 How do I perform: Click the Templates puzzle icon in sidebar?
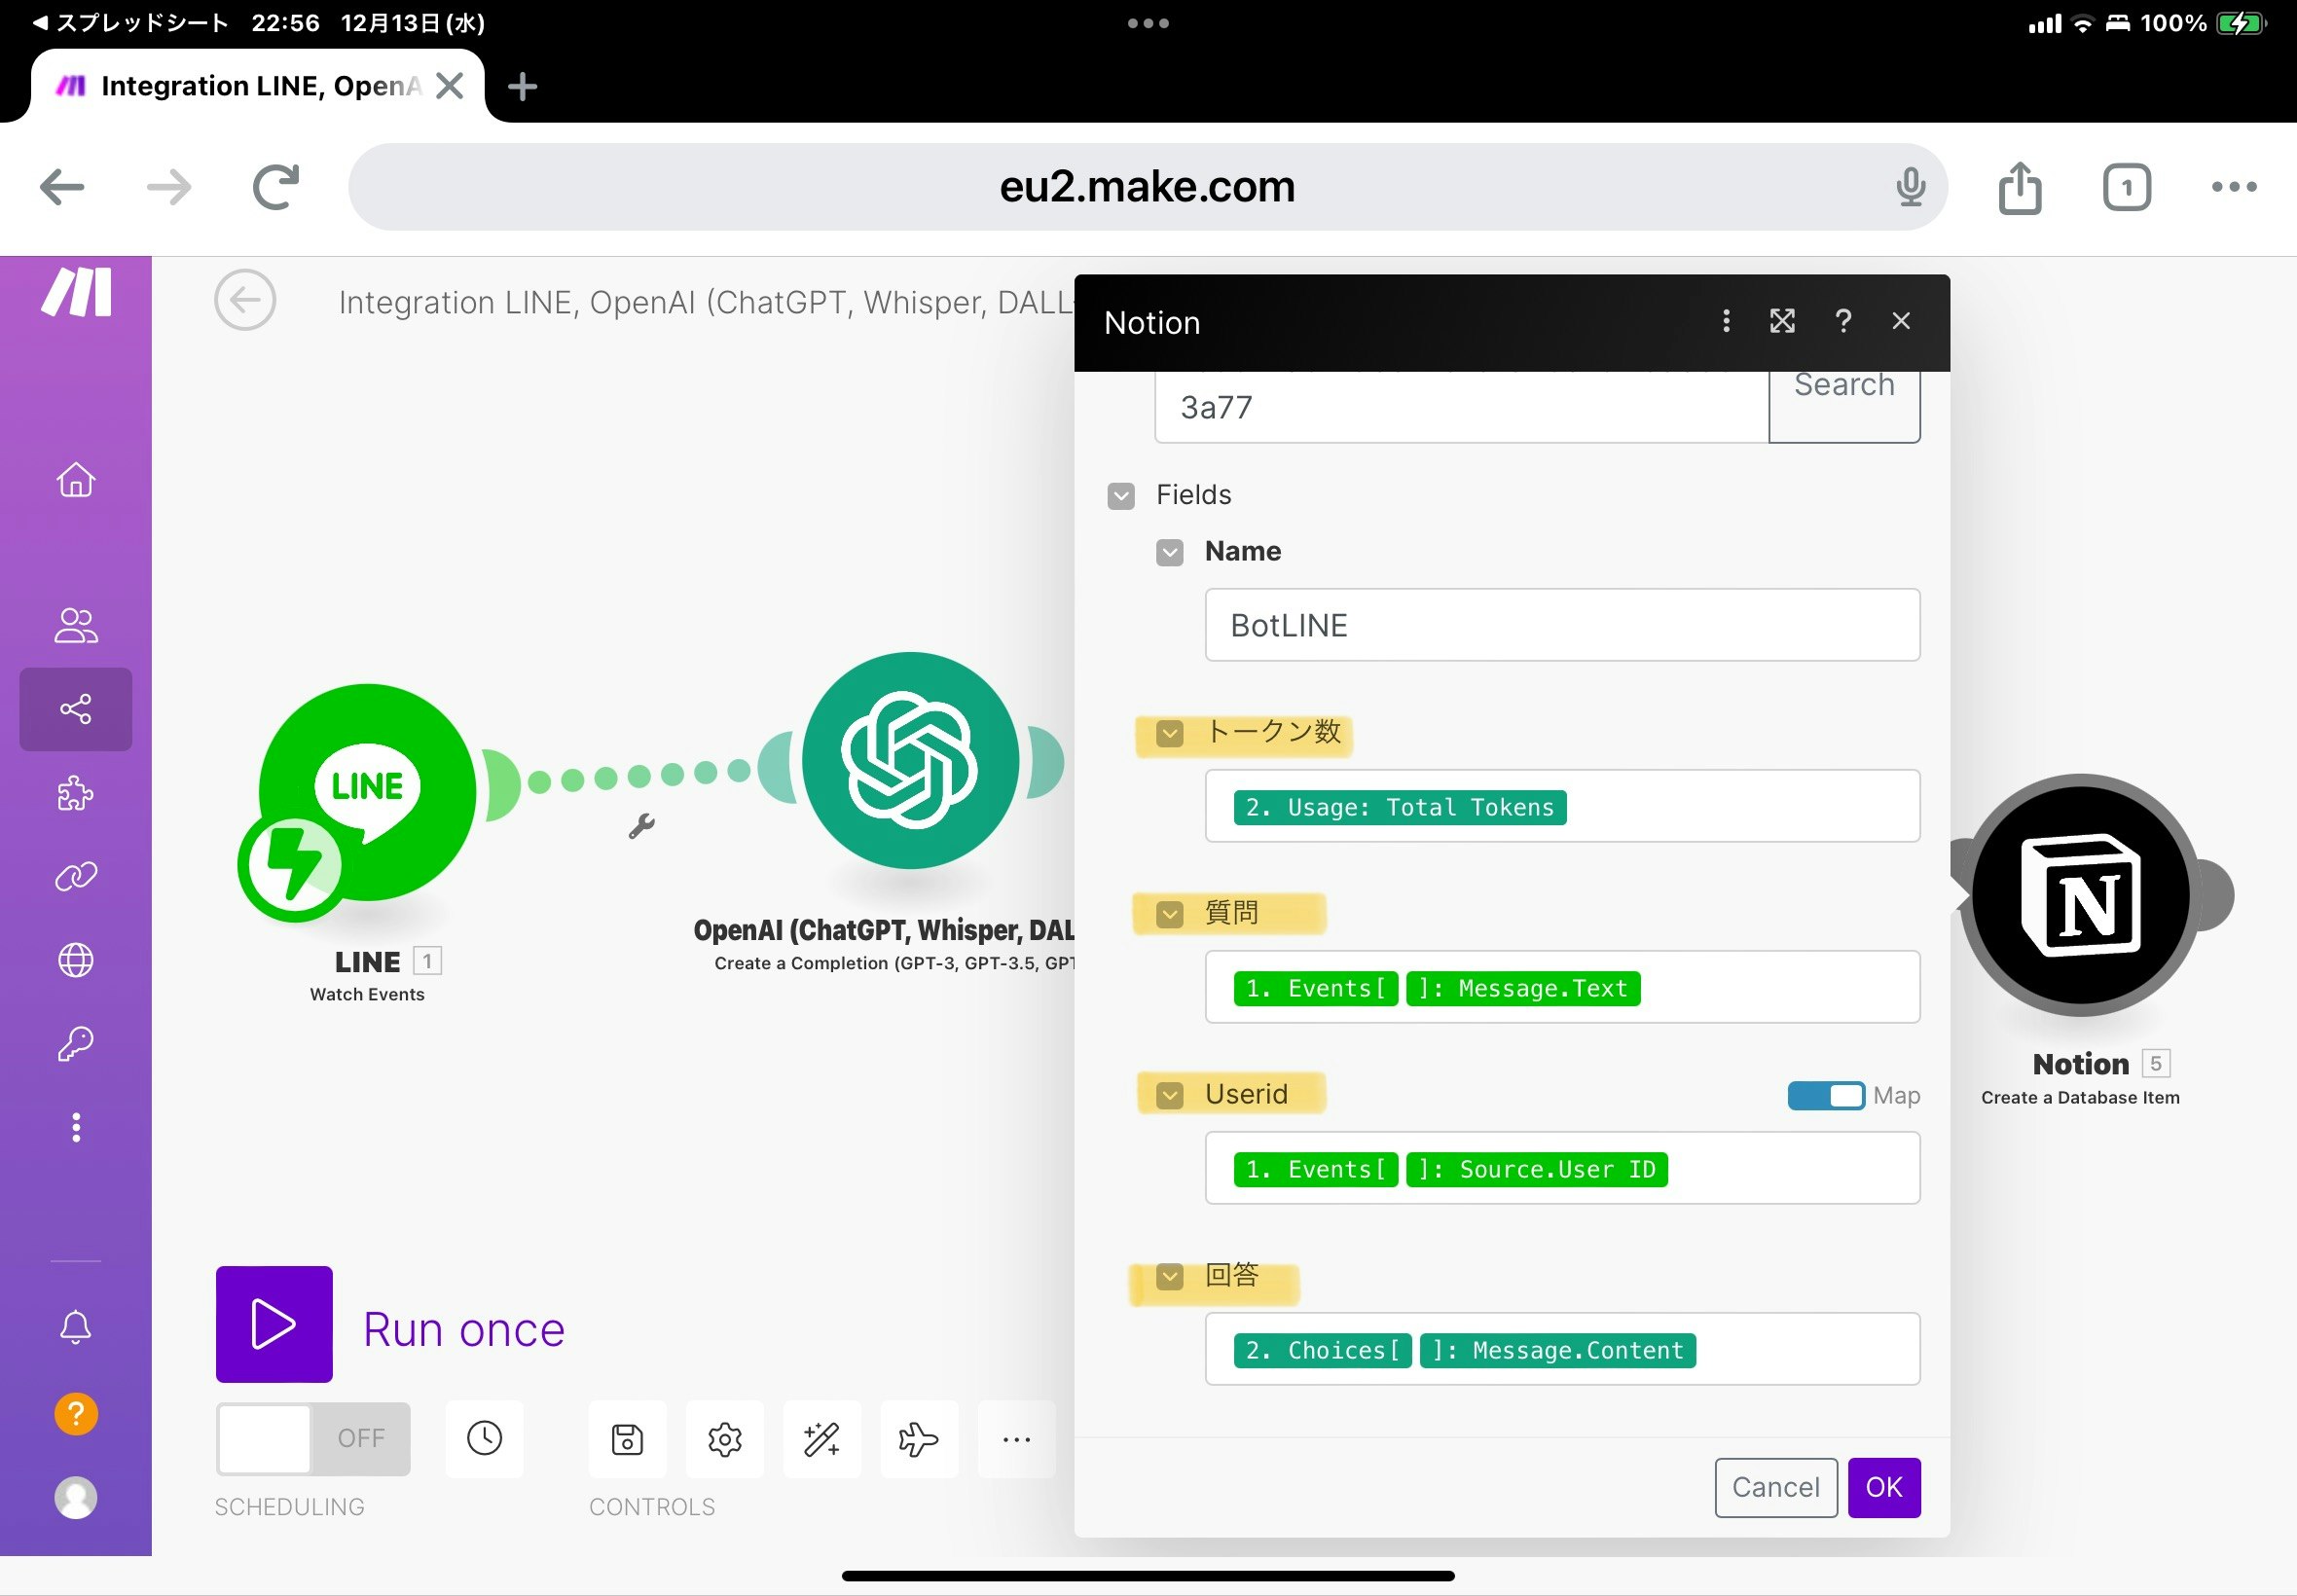(x=76, y=794)
